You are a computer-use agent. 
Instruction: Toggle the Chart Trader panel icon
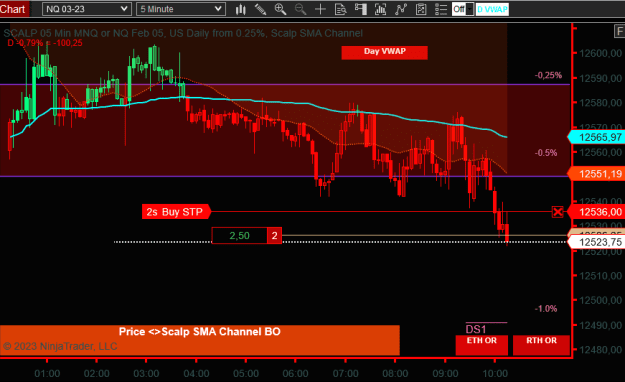pyautogui.click(x=360, y=9)
